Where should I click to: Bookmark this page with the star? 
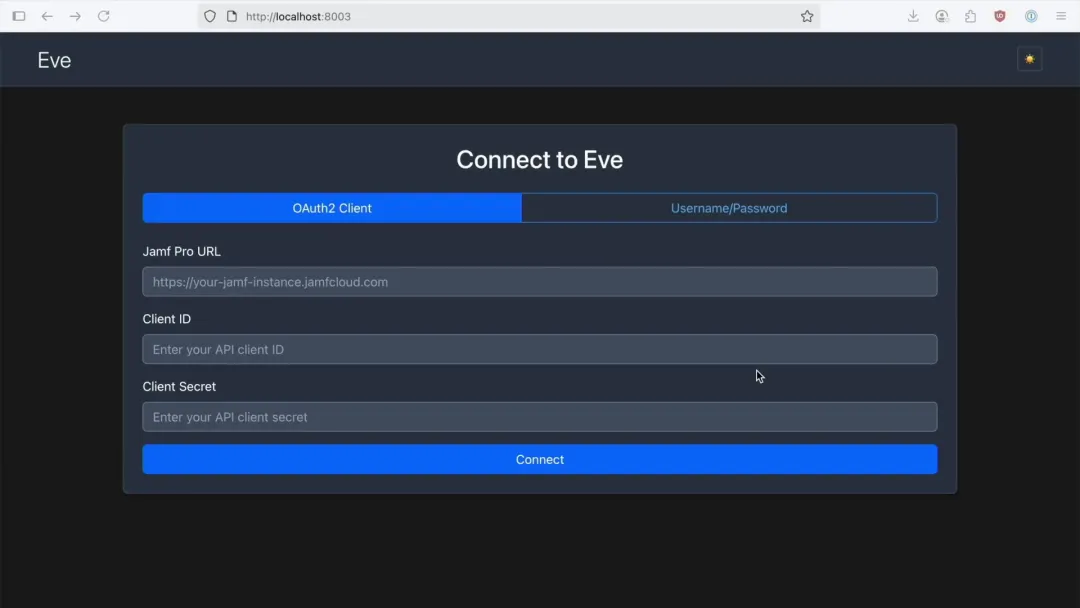807,16
